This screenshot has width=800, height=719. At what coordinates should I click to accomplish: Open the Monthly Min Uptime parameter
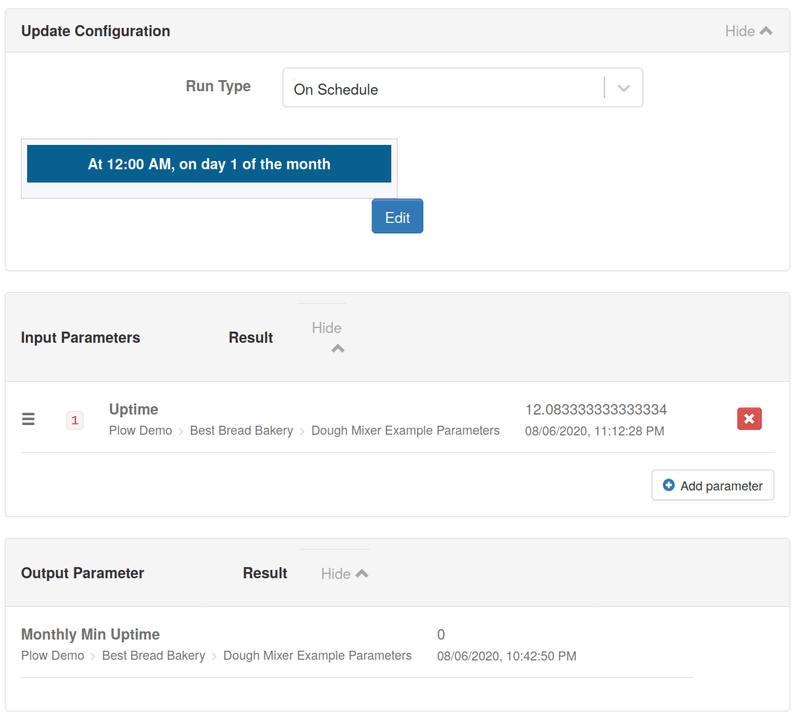(90, 634)
